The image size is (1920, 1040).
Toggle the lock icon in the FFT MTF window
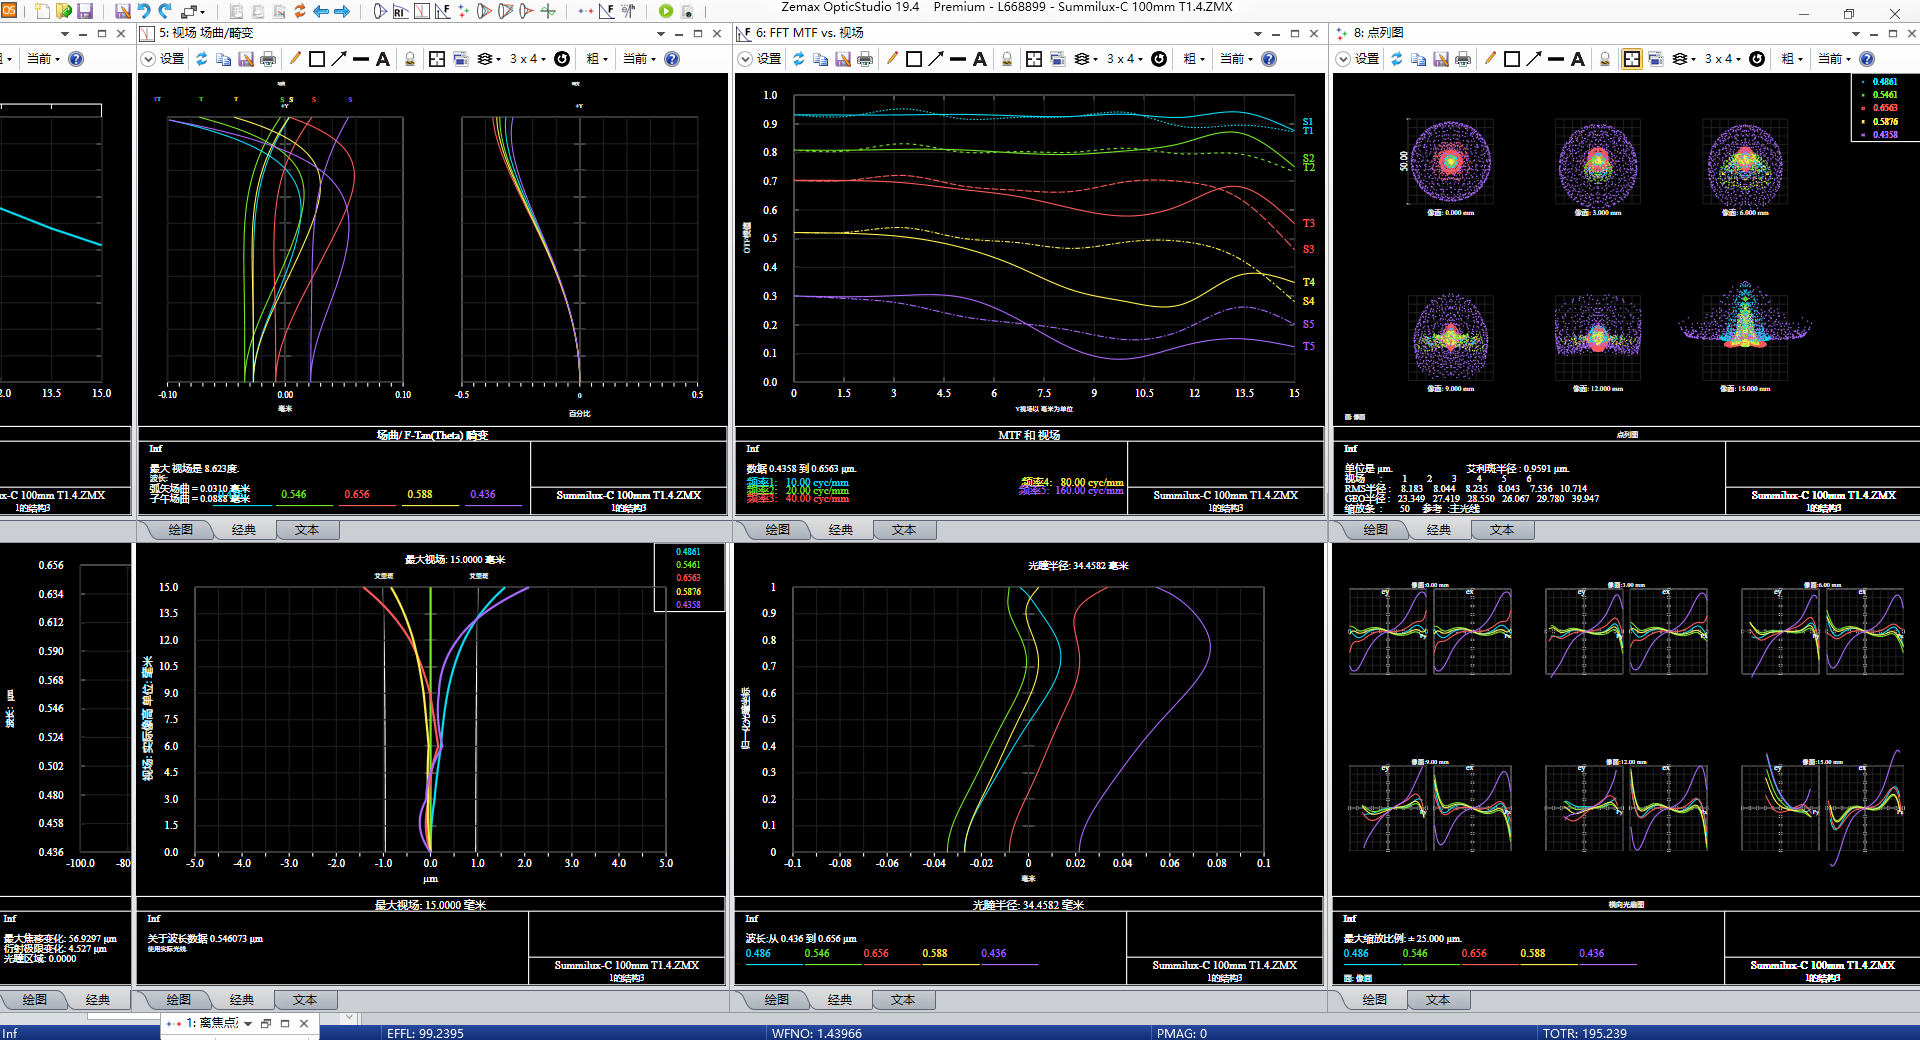tap(1007, 59)
